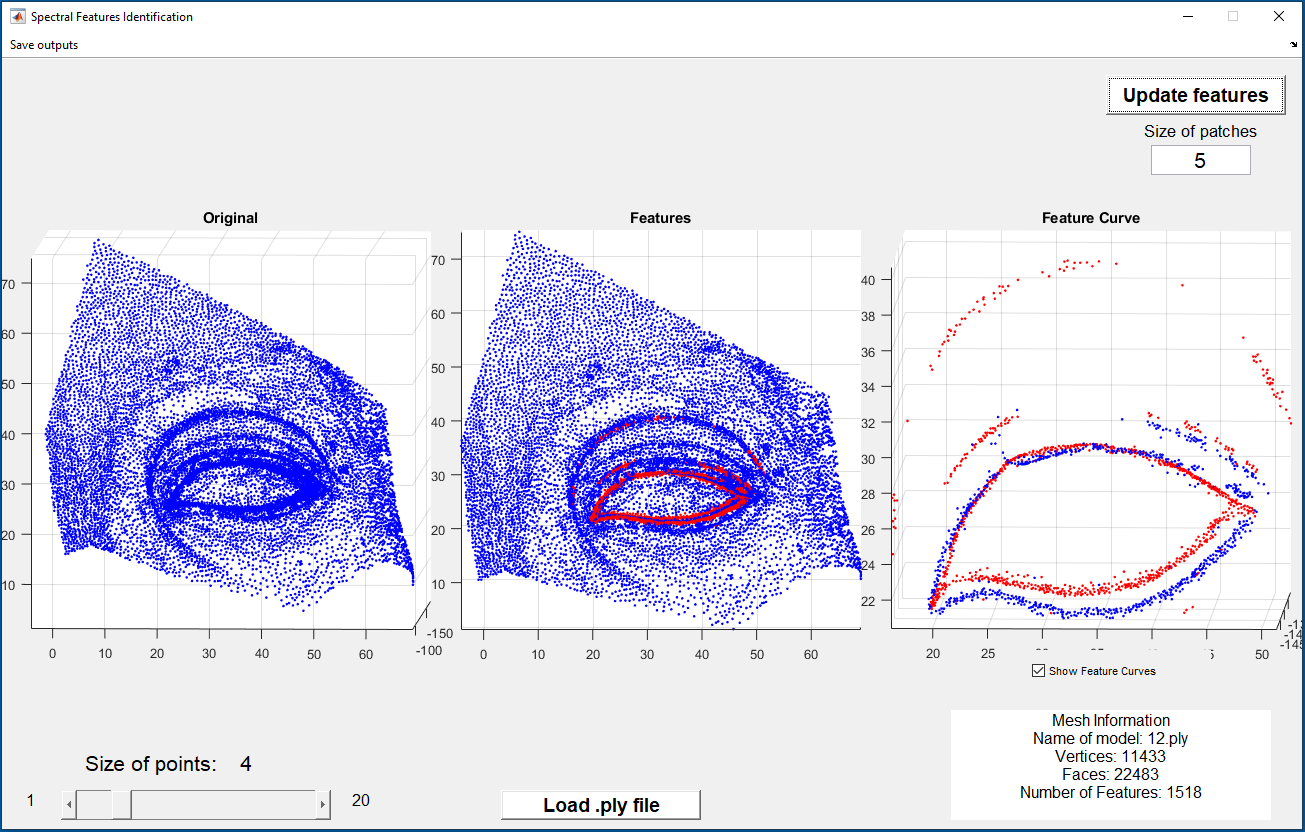1305x832 pixels.
Task: Click the slider minimum label '1'
Action: (x=30, y=800)
